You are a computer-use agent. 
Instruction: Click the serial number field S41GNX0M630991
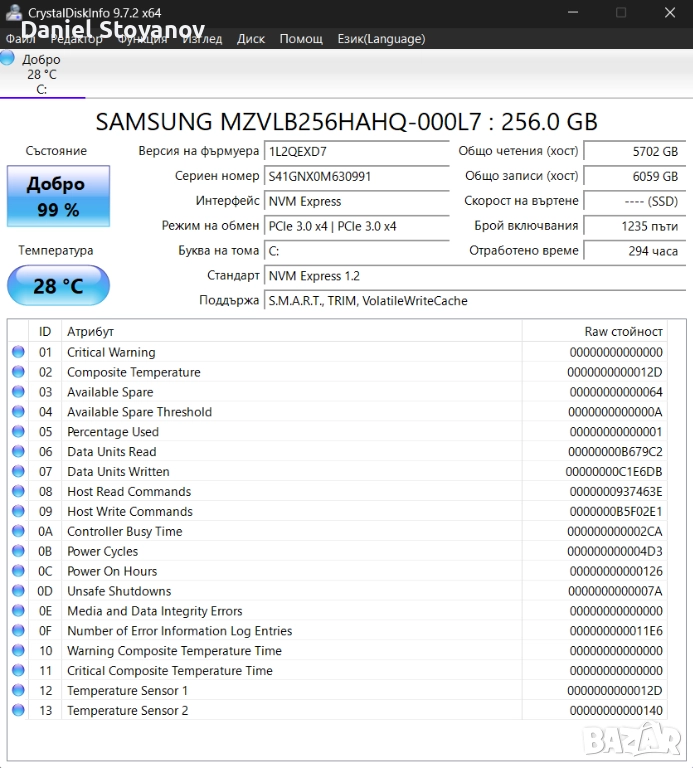(x=357, y=176)
